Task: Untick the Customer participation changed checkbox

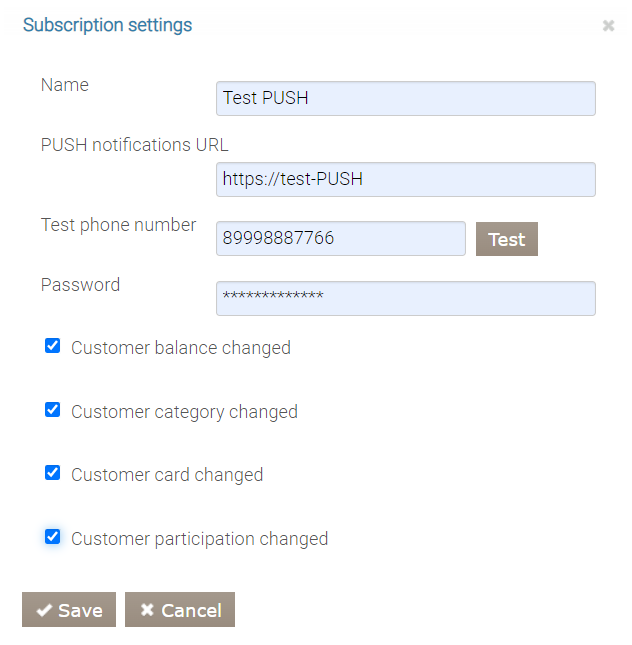Action: point(53,537)
